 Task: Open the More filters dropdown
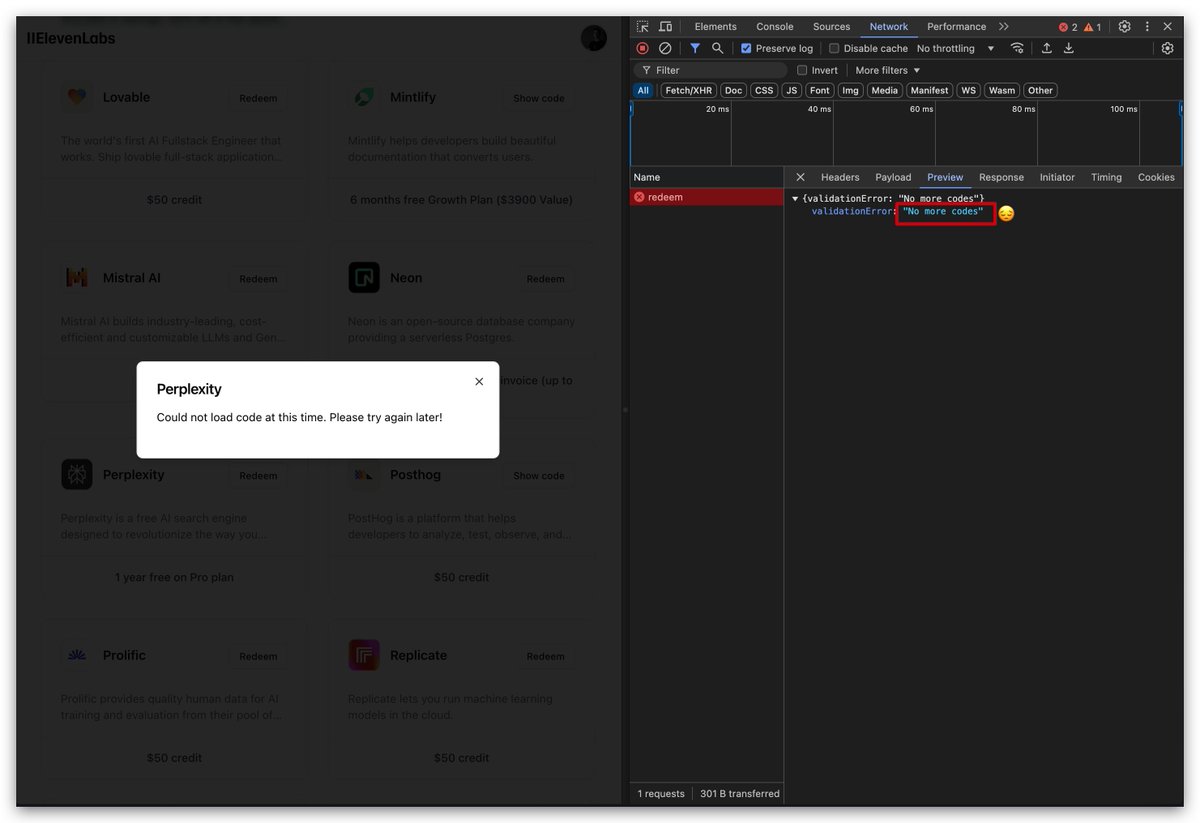click(x=888, y=70)
